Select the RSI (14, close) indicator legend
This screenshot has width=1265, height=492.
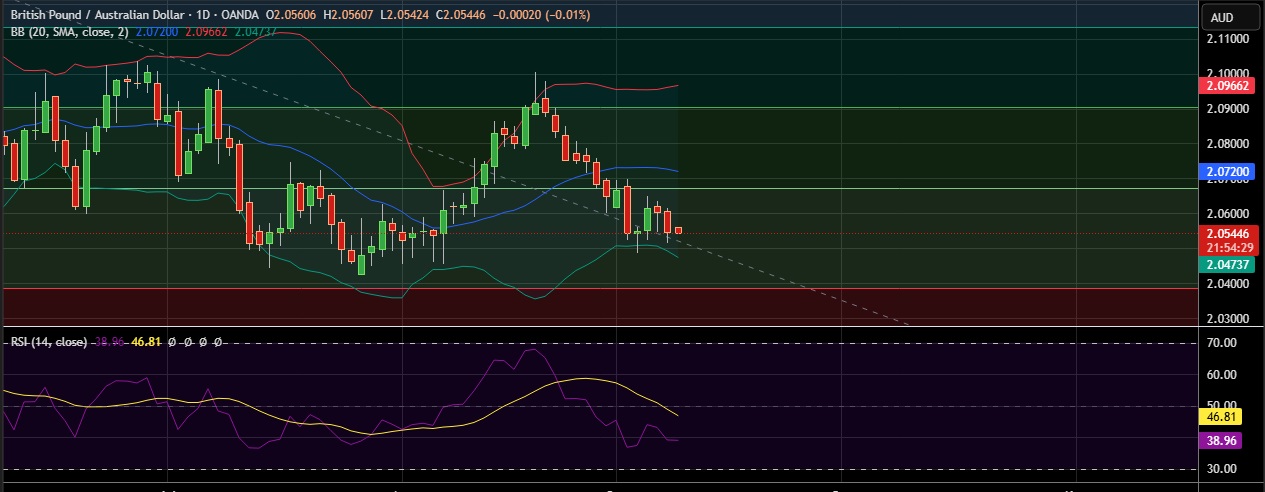click(x=48, y=342)
